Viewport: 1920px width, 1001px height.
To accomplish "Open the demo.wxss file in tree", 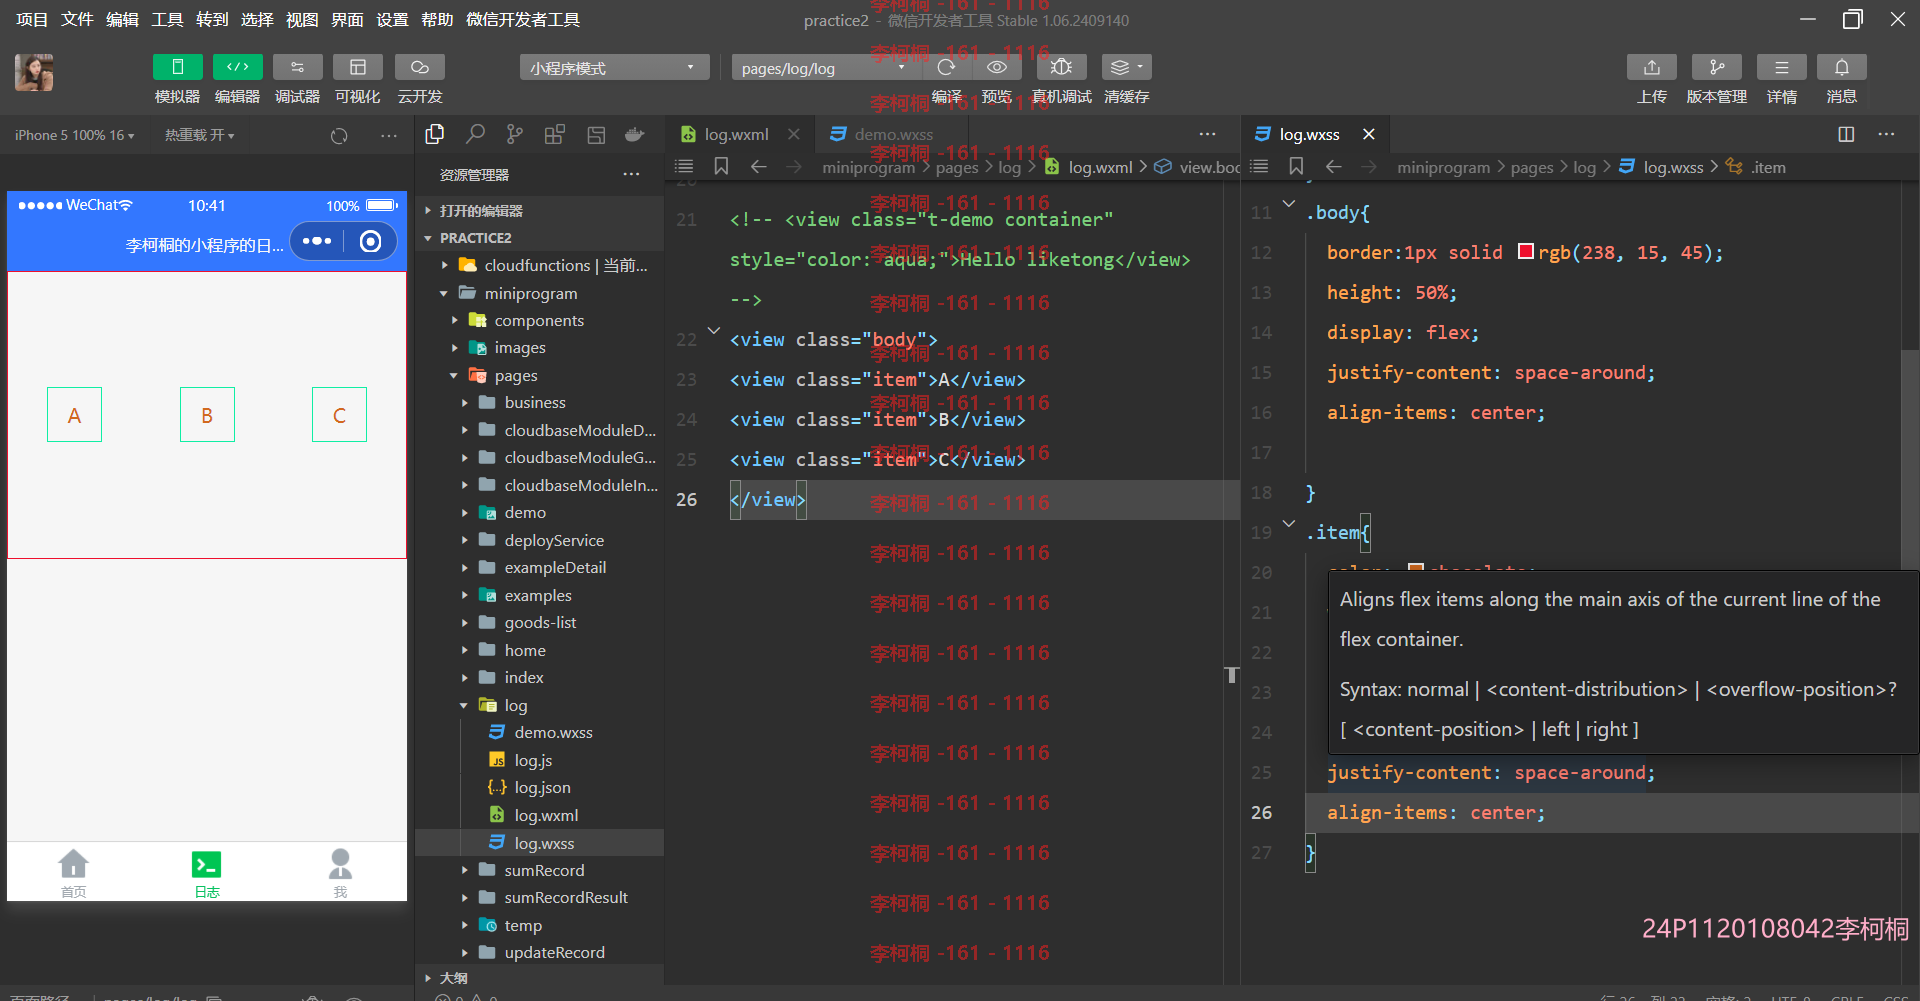I will pyautogui.click(x=553, y=732).
